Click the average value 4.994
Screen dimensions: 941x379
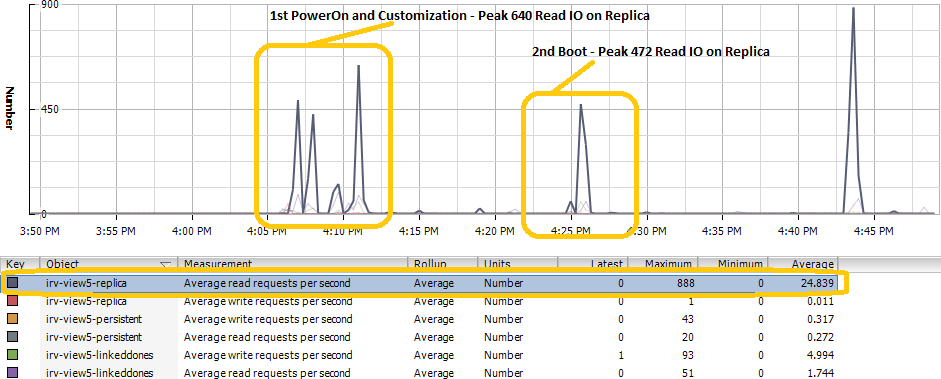820,355
